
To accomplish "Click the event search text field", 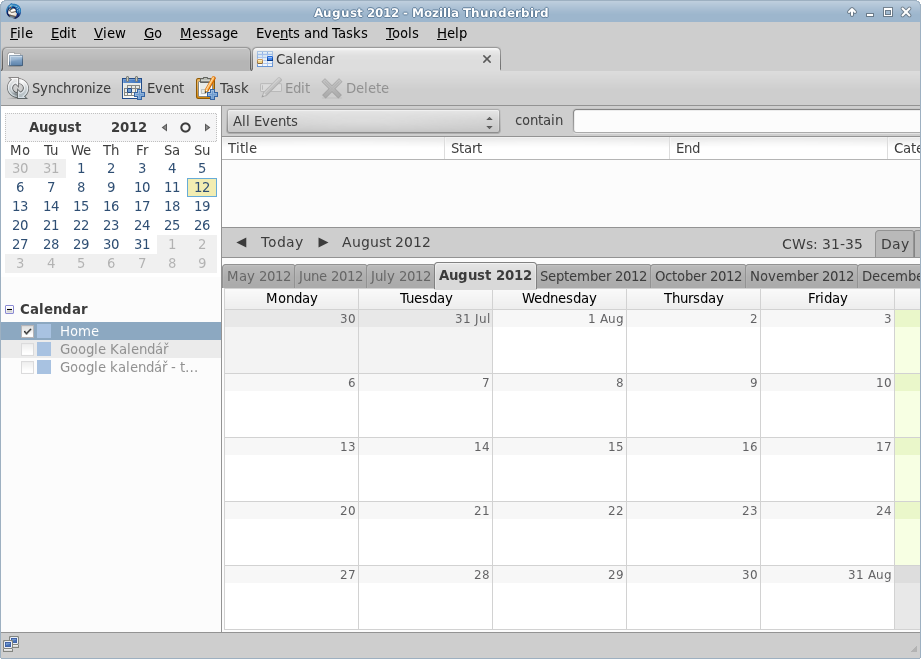I will pos(747,122).
